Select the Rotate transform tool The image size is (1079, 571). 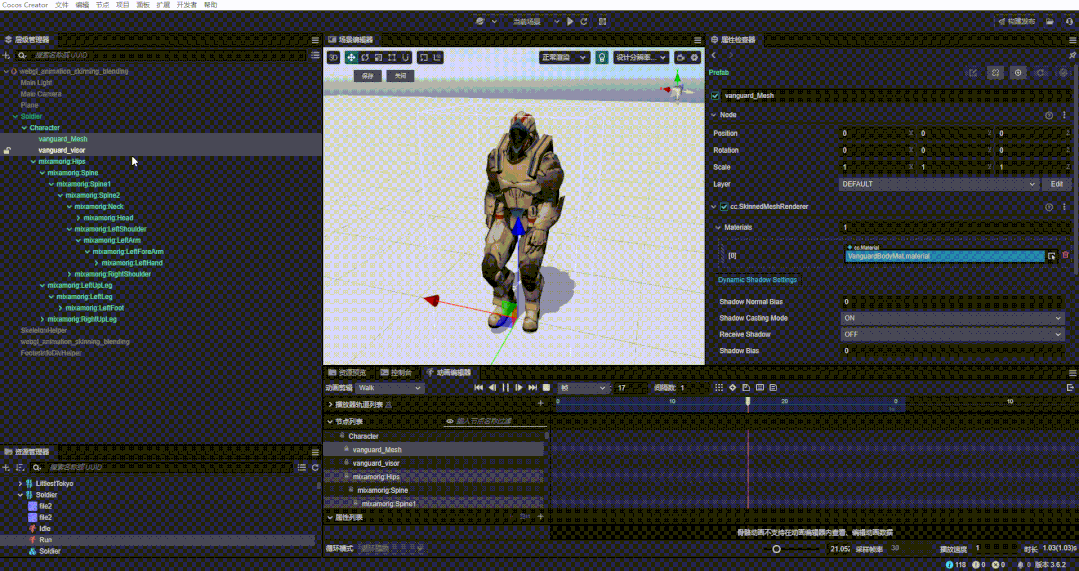(x=365, y=58)
